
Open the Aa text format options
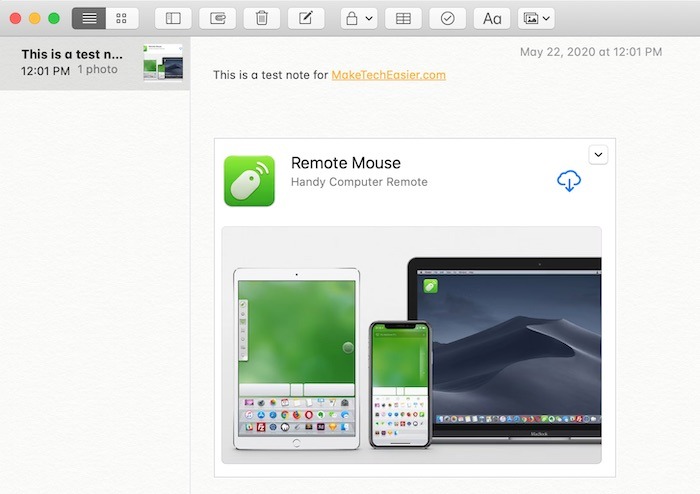(492, 18)
